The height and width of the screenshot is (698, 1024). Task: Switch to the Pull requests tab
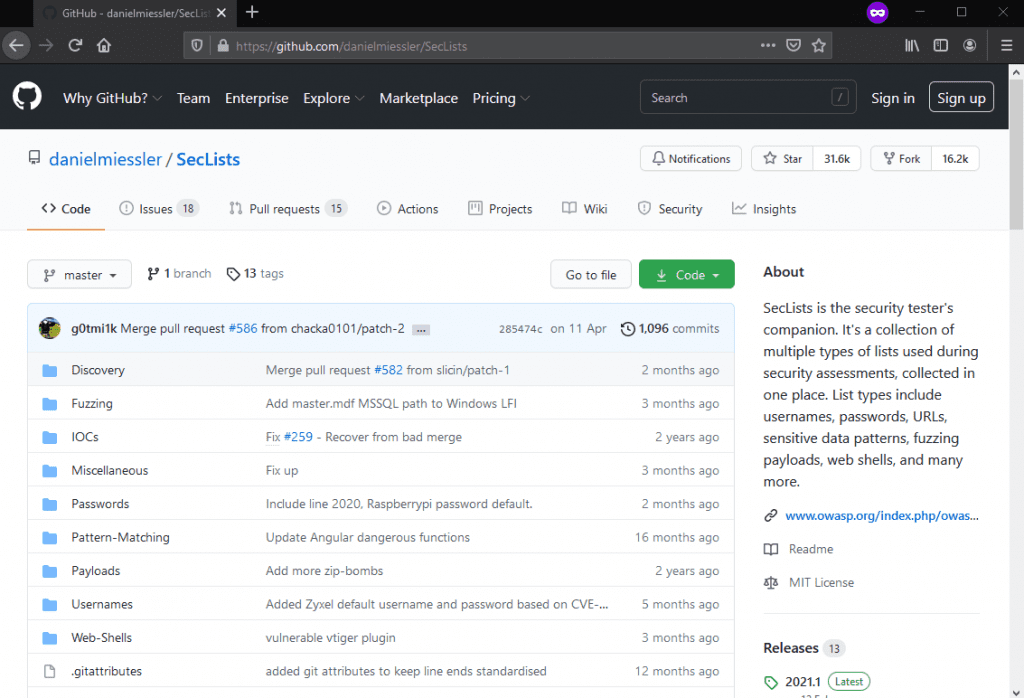click(288, 209)
